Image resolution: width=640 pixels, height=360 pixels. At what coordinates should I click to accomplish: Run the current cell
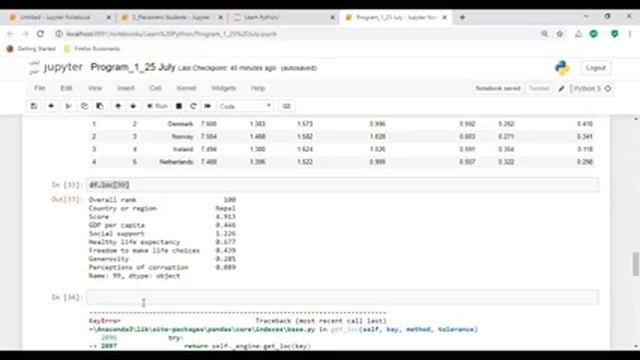pyautogui.click(x=158, y=106)
